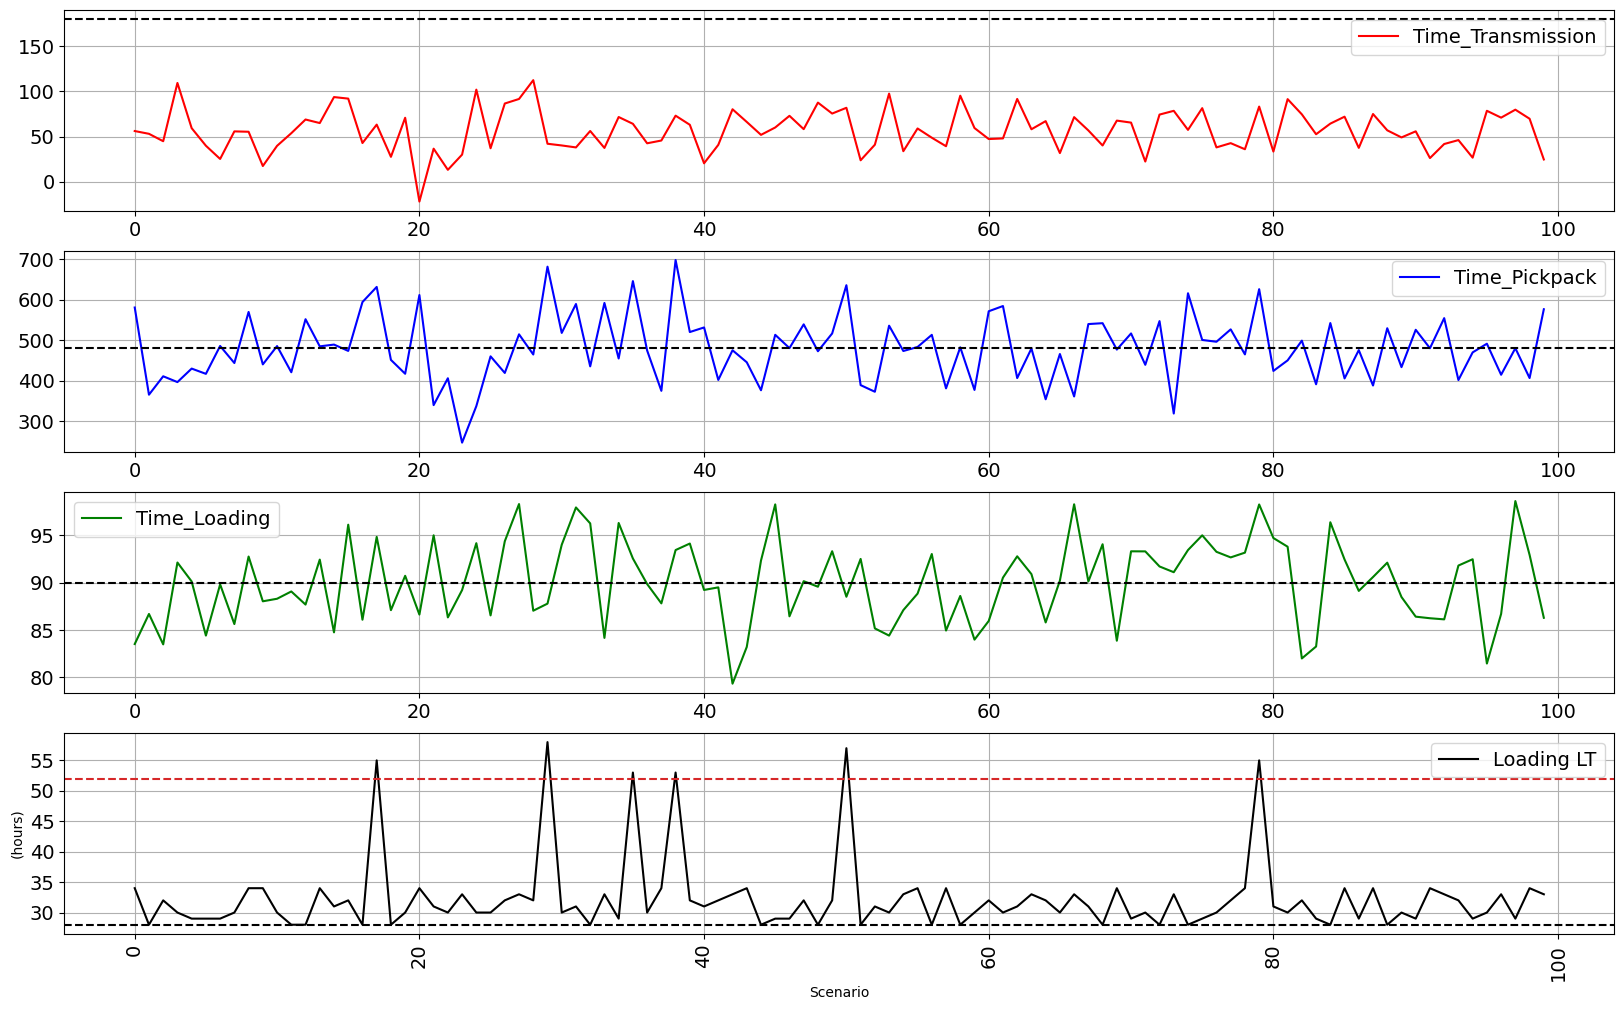Select the lowest Time_Pickpack point near scenario 23

click(x=462, y=442)
